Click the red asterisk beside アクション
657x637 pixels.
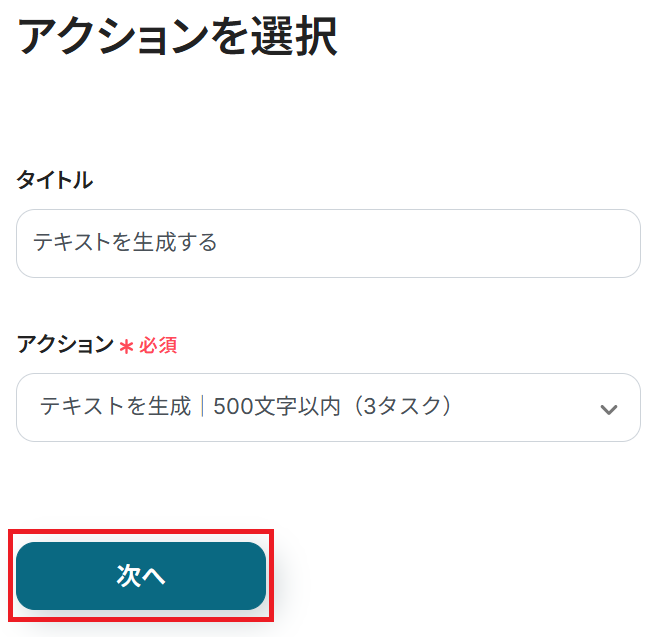[x=126, y=347]
